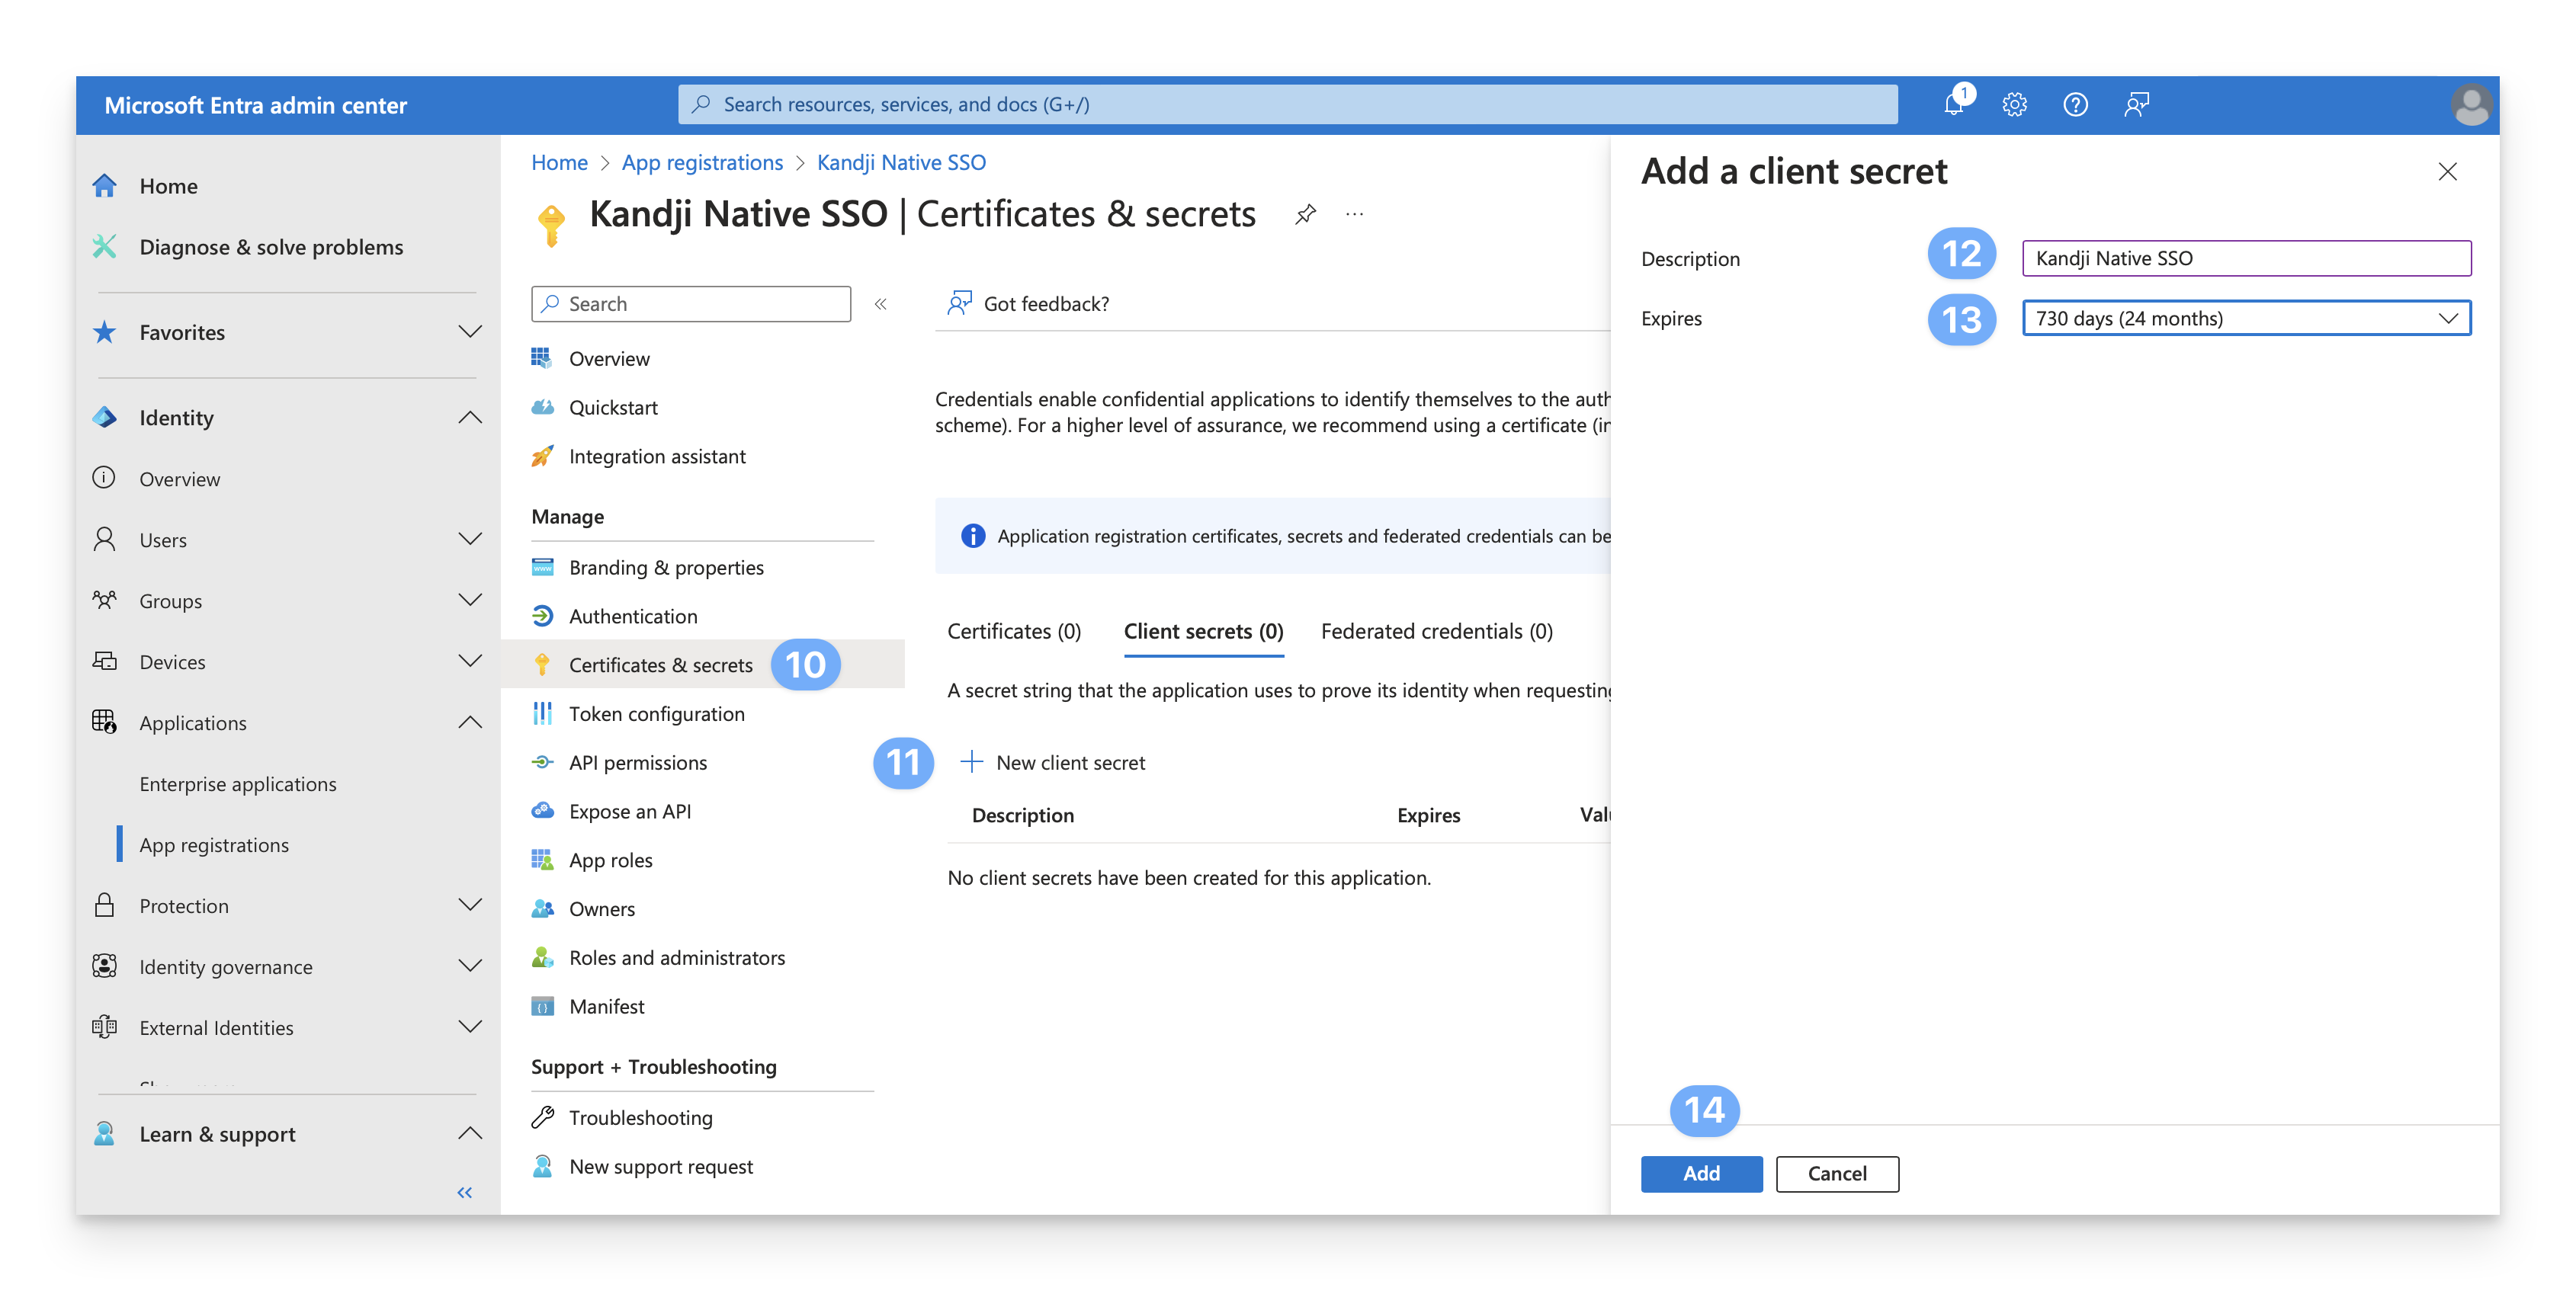The height and width of the screenshot is (1291, 2576).
Task: Go to Home breadcrumb link
Action: click(559, 162)
